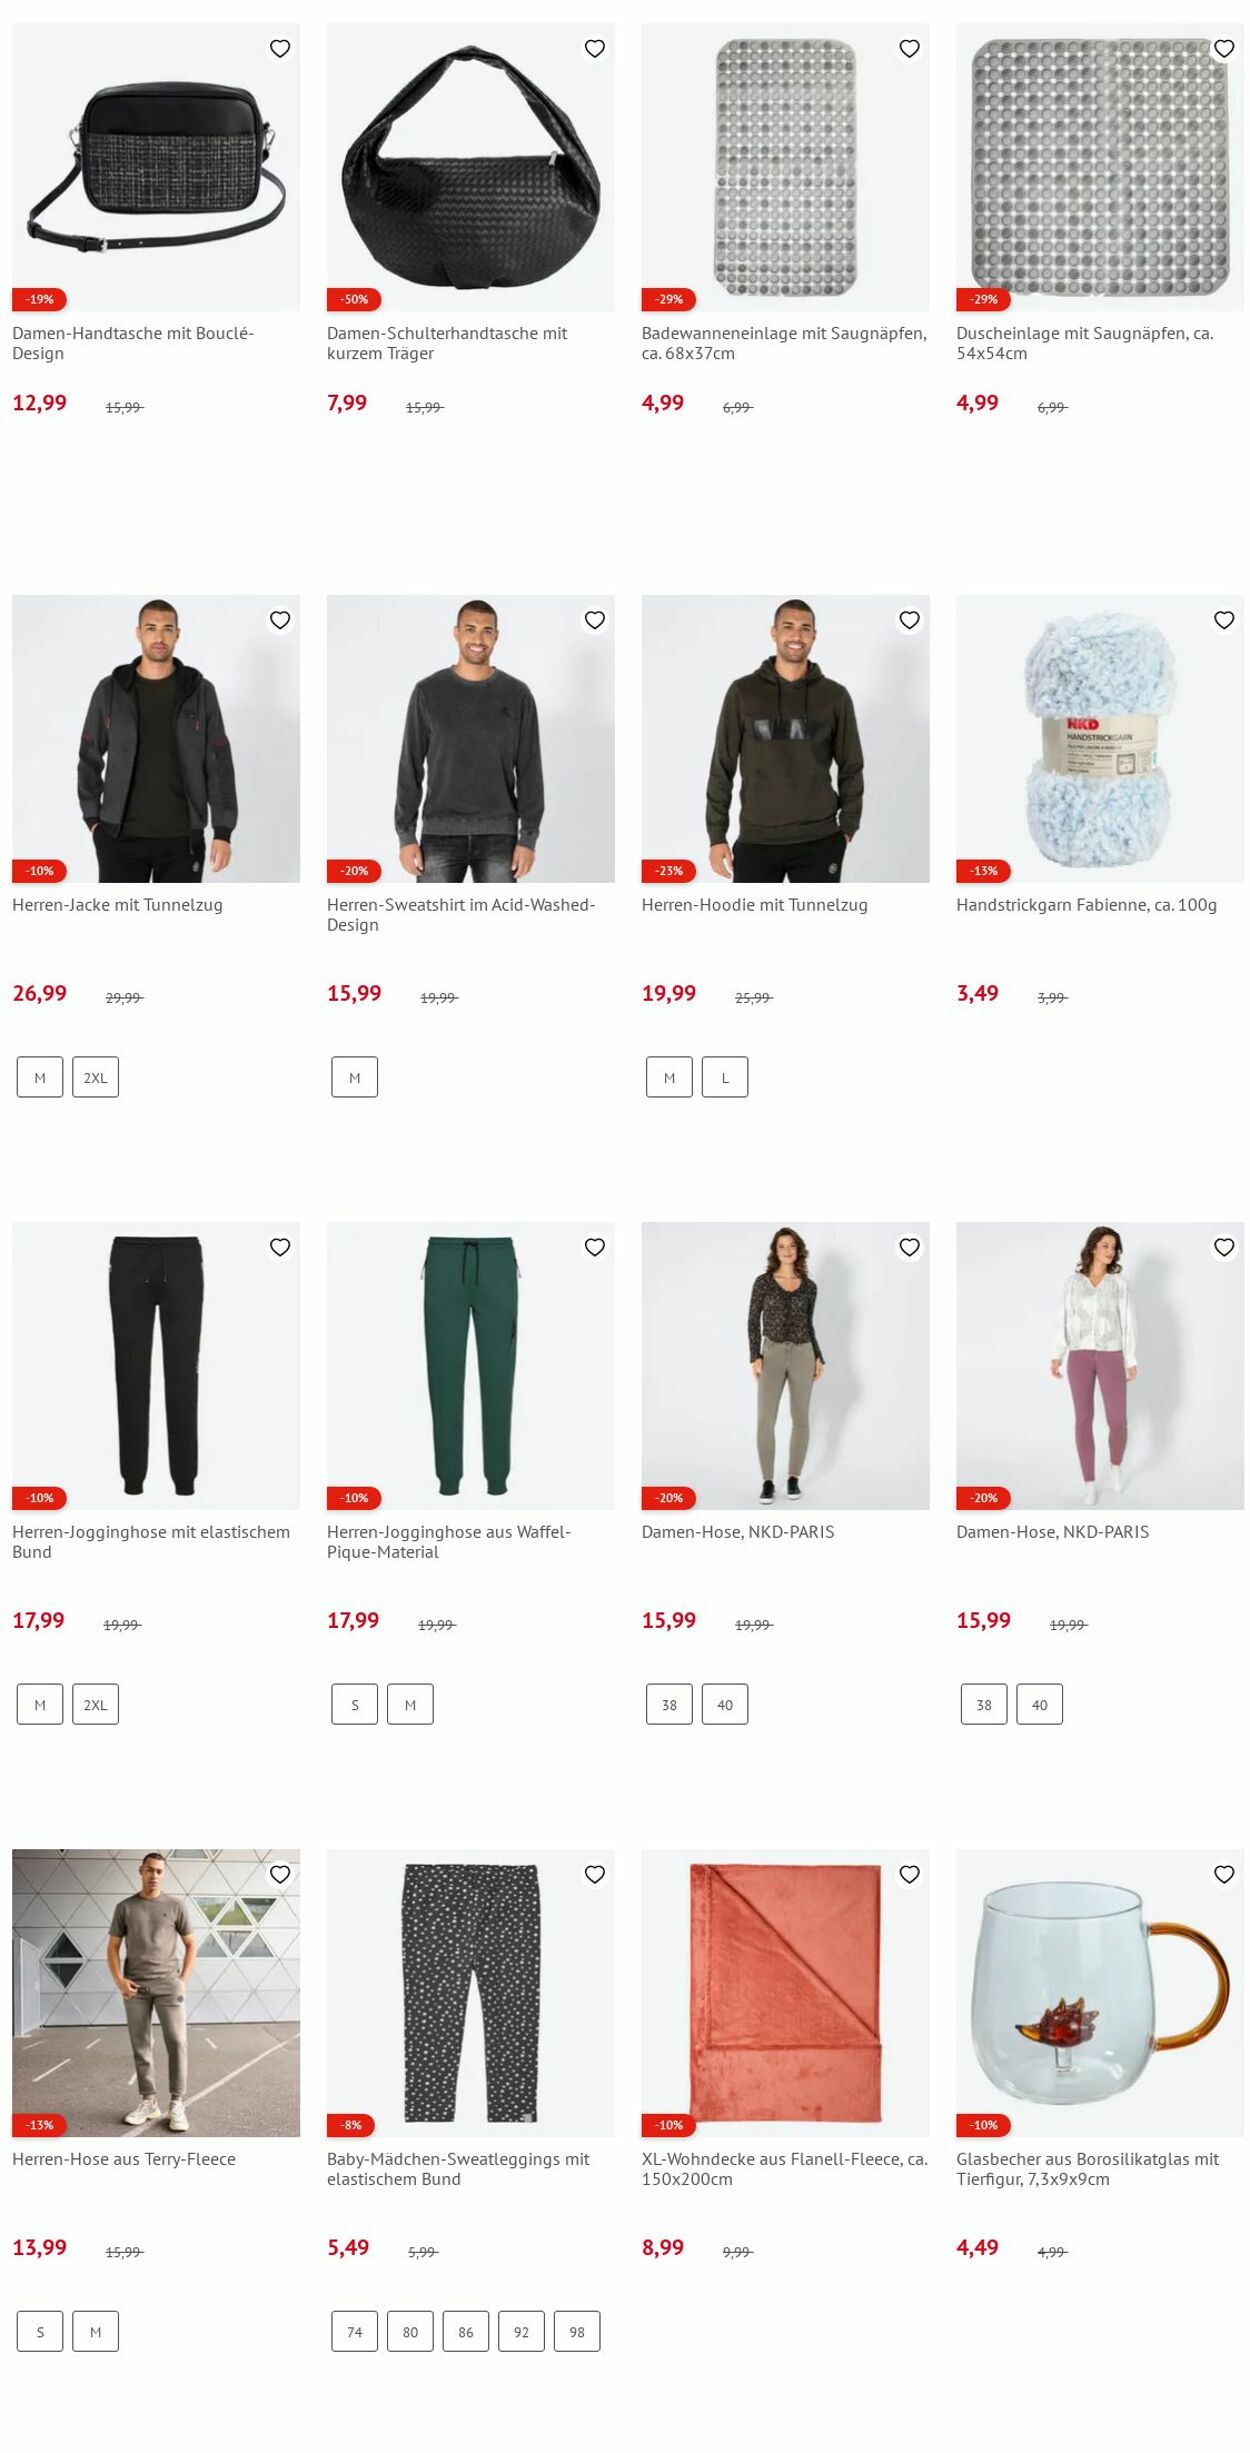This screenshot has width=1250, height=2453.
Task: Select size 86 for Baby-Mädchen-Sweatleggings
Action: [466, 2331]
